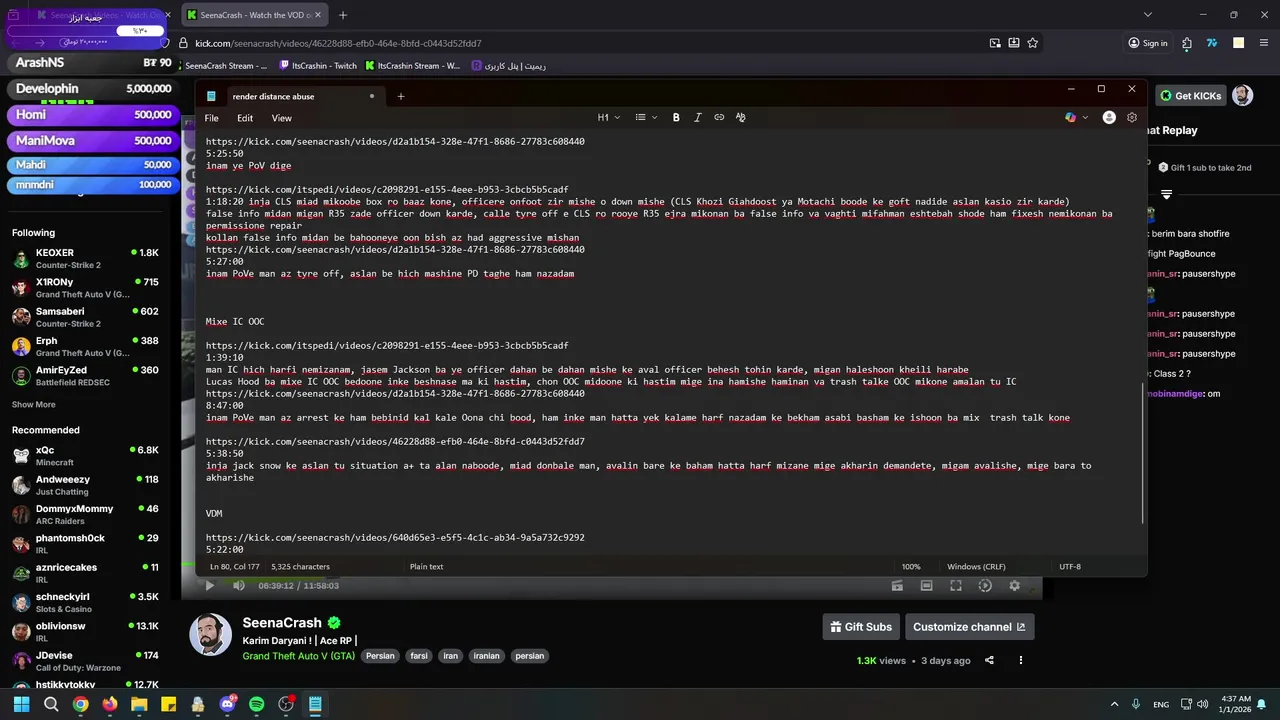Clear formatting in Notepad toolbar
The image size is (1280, 720).
point(740,117)
